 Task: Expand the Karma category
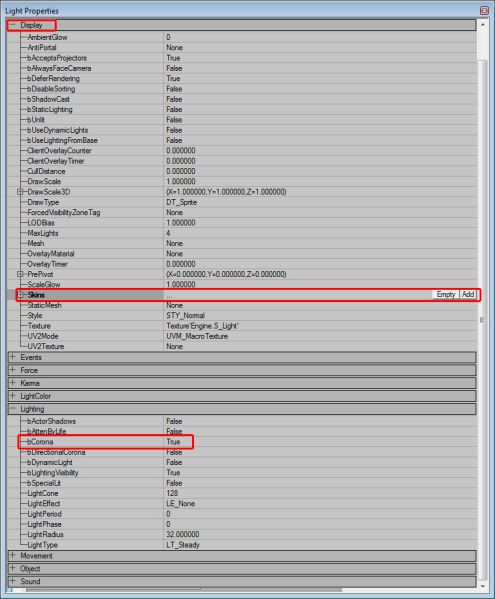coord(13,383)
